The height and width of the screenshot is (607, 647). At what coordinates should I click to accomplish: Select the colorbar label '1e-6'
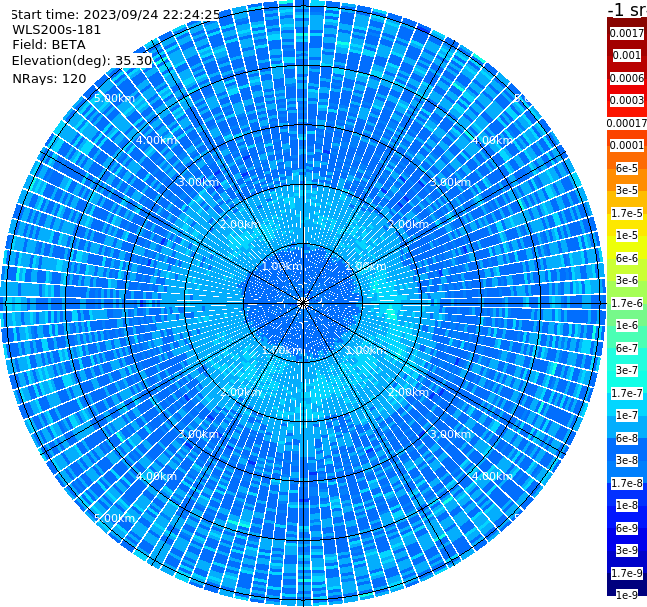(x=627, y=325)
